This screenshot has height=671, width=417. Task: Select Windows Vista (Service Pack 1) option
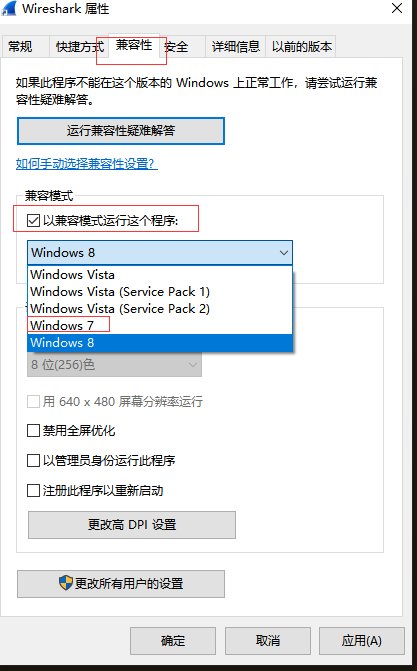[160, 291]
